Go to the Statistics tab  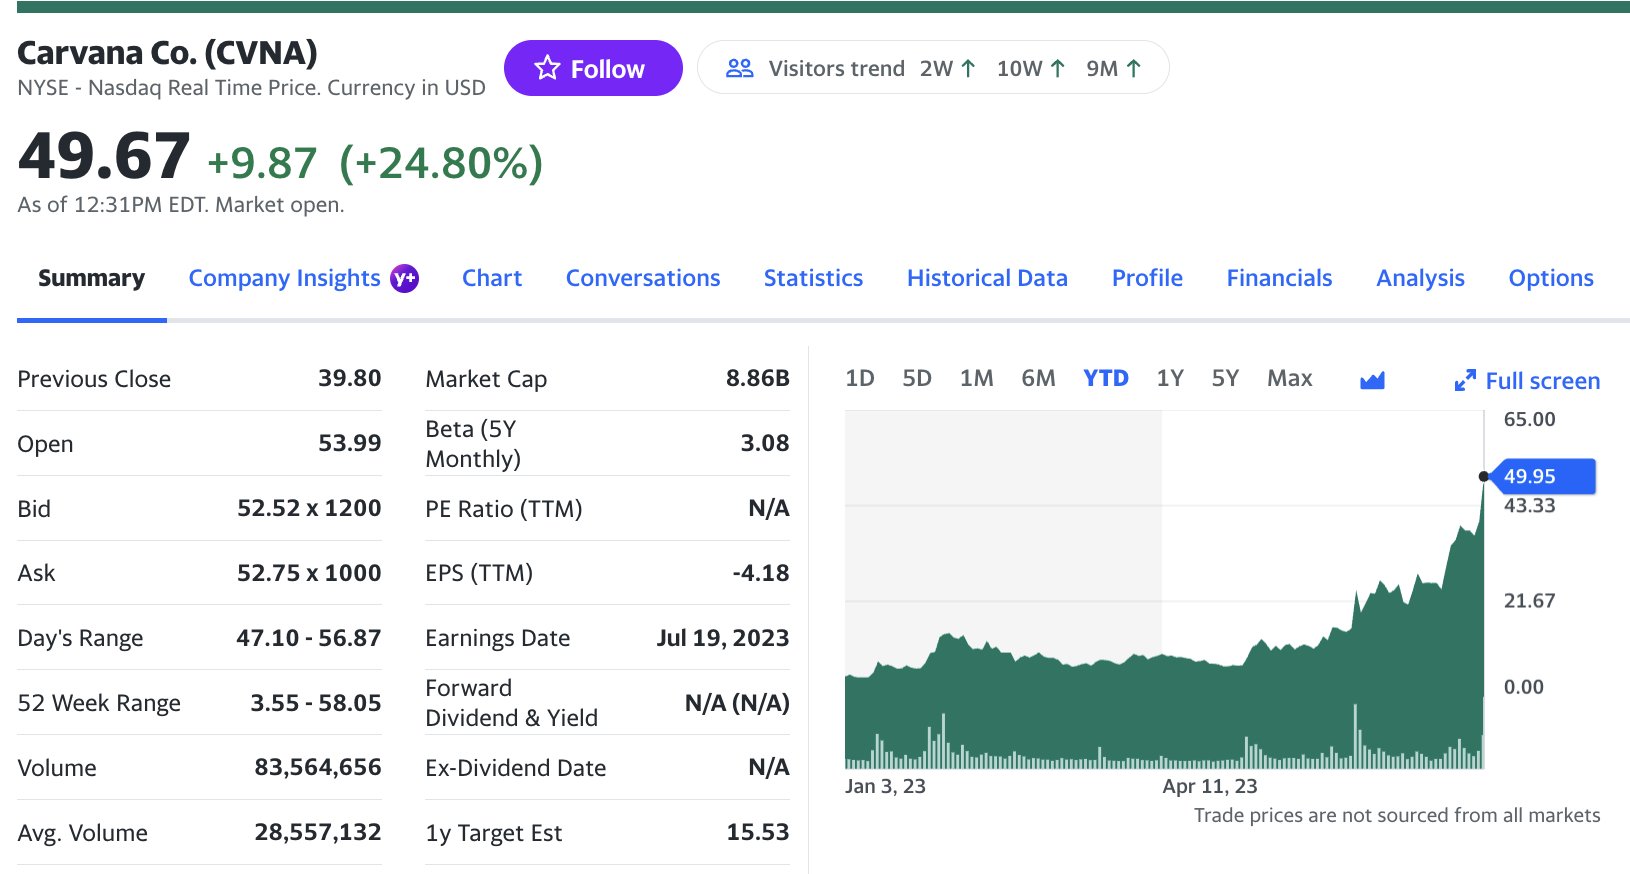pyautogui.click(x=813, y=278)
